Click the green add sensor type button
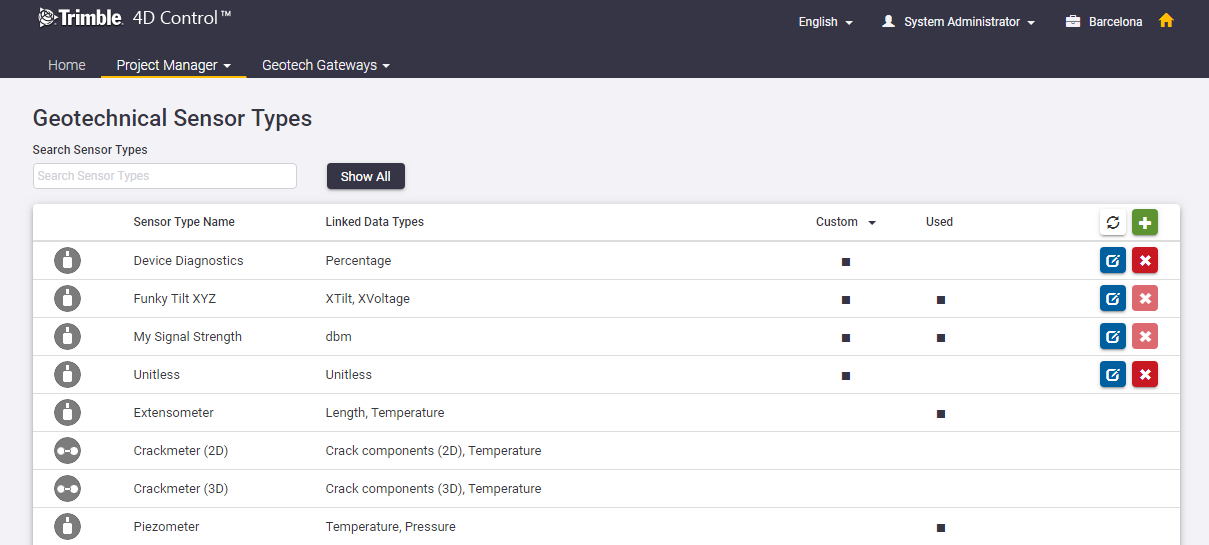The width and height of the screenshot is (1209, 545). [1145, 222]
